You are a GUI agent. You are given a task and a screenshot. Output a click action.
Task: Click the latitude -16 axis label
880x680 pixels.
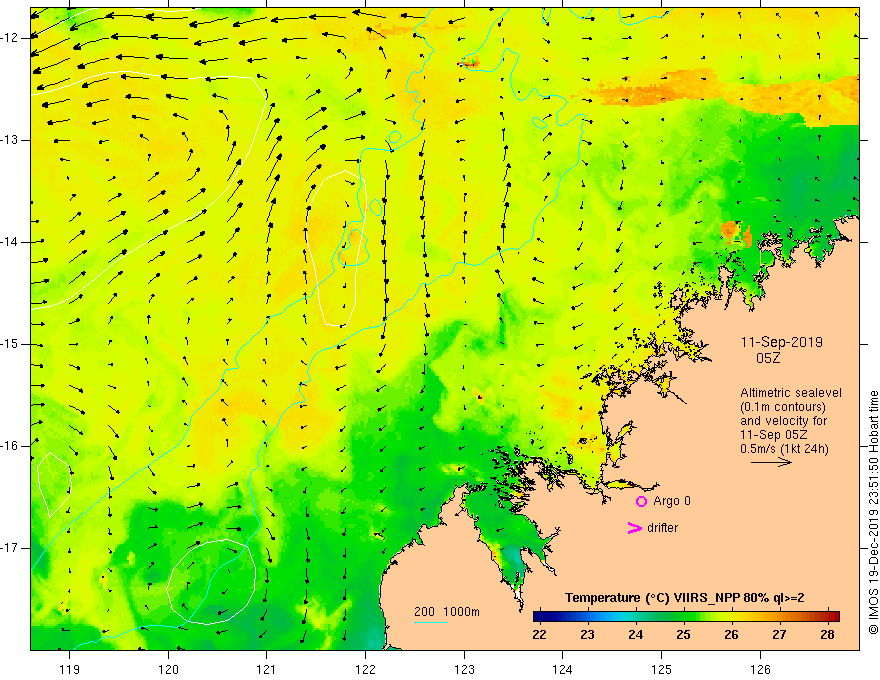pos(11,445)
